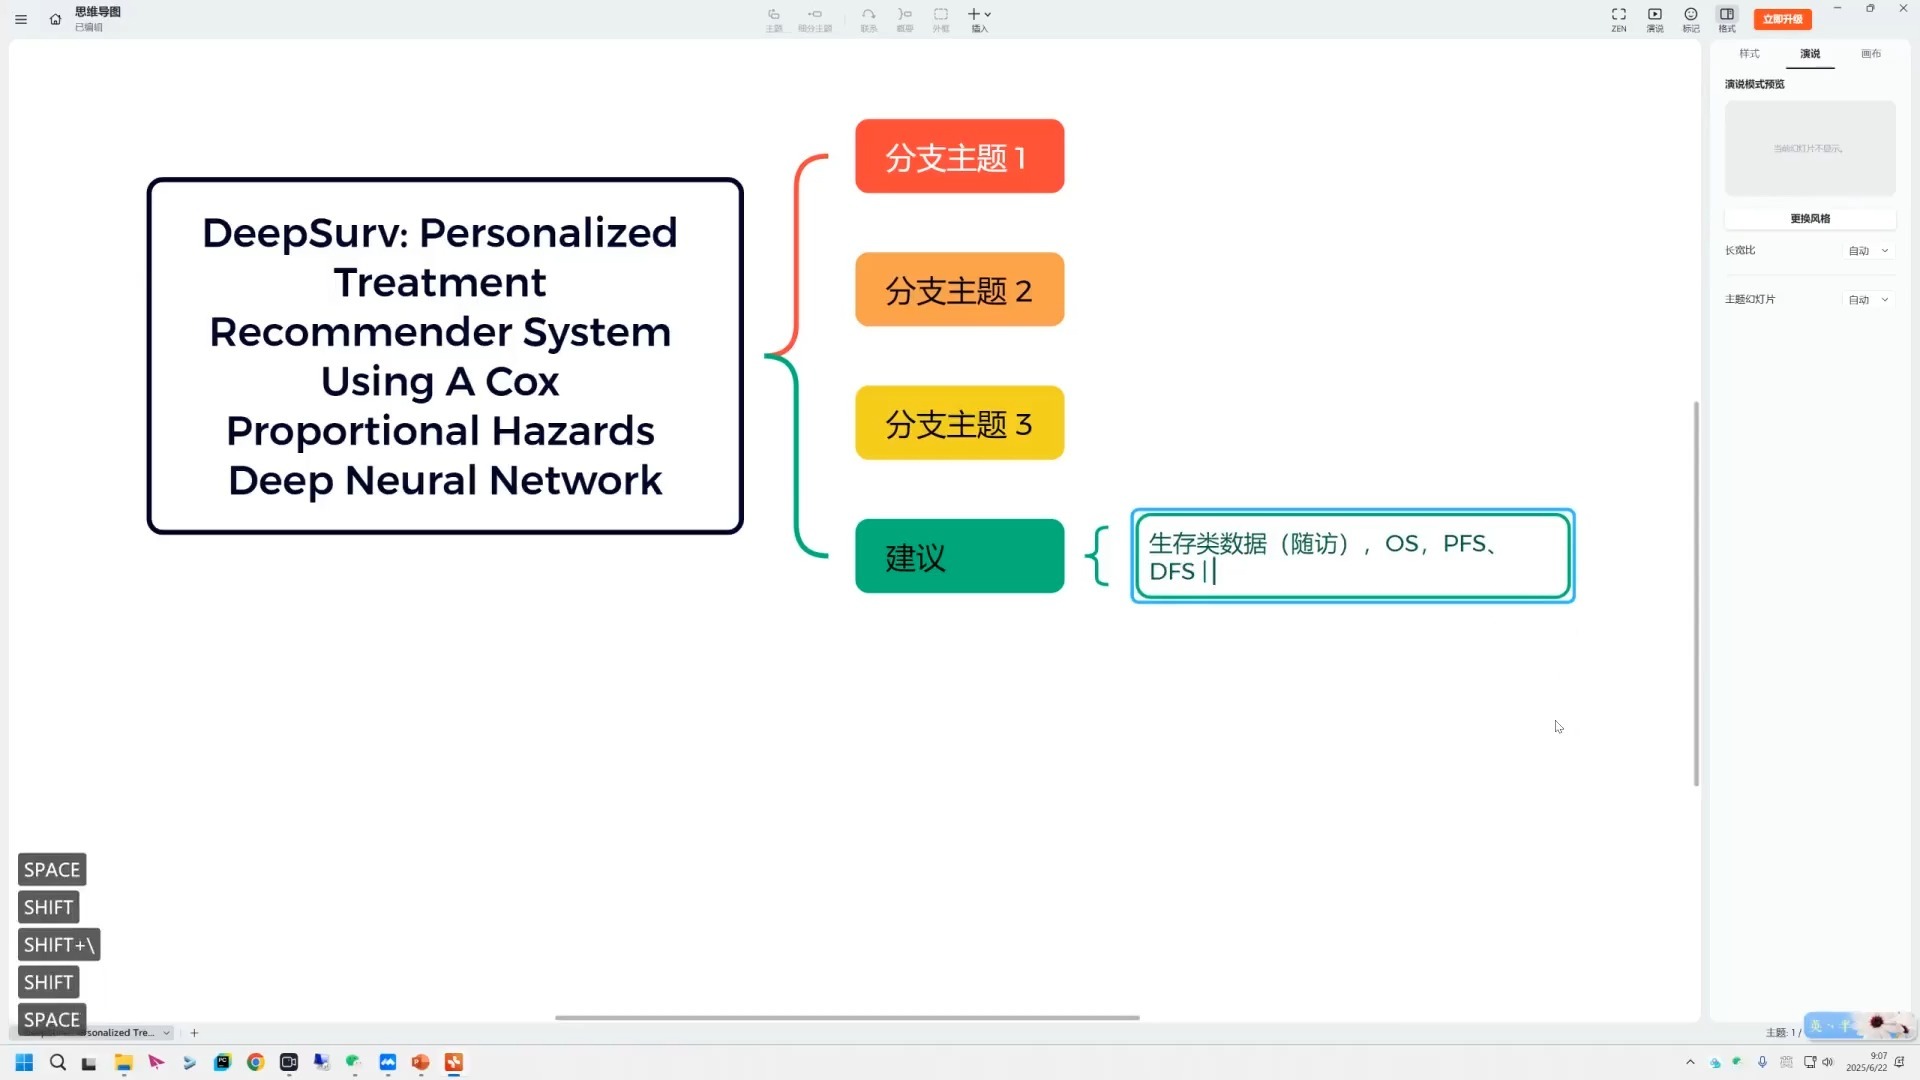Select branch node 分支主题 1

959,156
